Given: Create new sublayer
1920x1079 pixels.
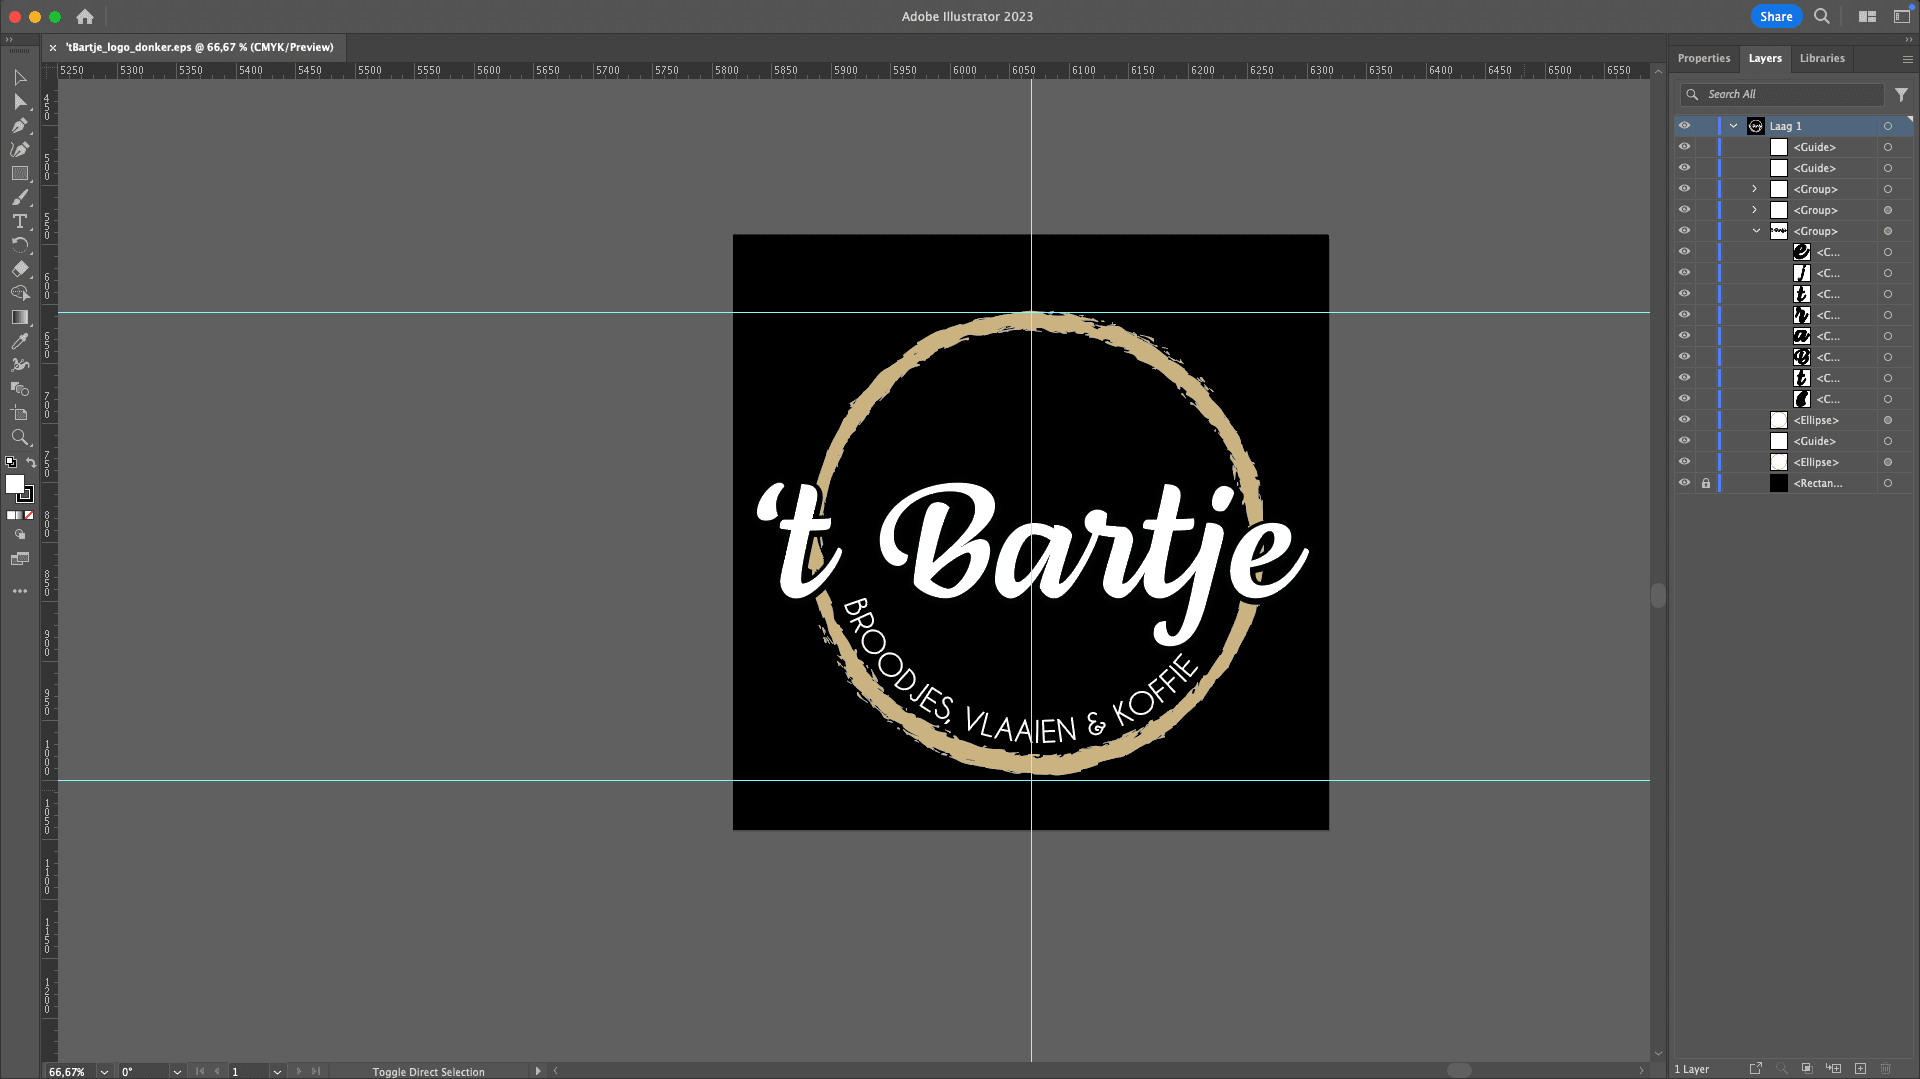Looking at the screenshot, I should tap(1833, 1069).
